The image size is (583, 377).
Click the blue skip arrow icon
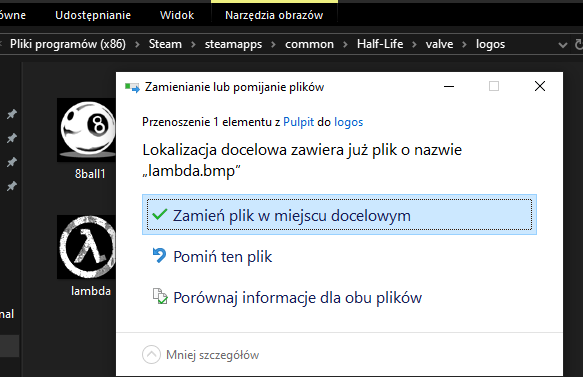tap(160, 255)
